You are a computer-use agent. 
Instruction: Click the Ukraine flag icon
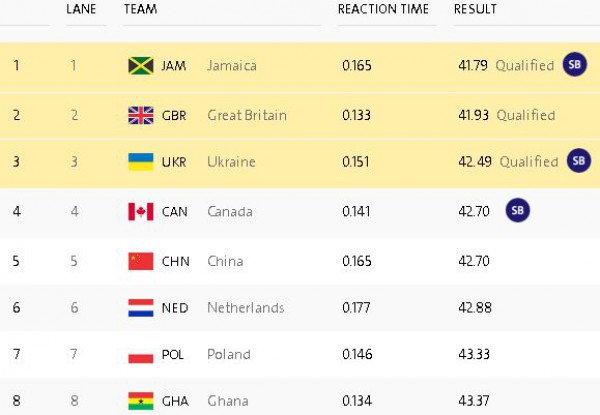[141, 162]
